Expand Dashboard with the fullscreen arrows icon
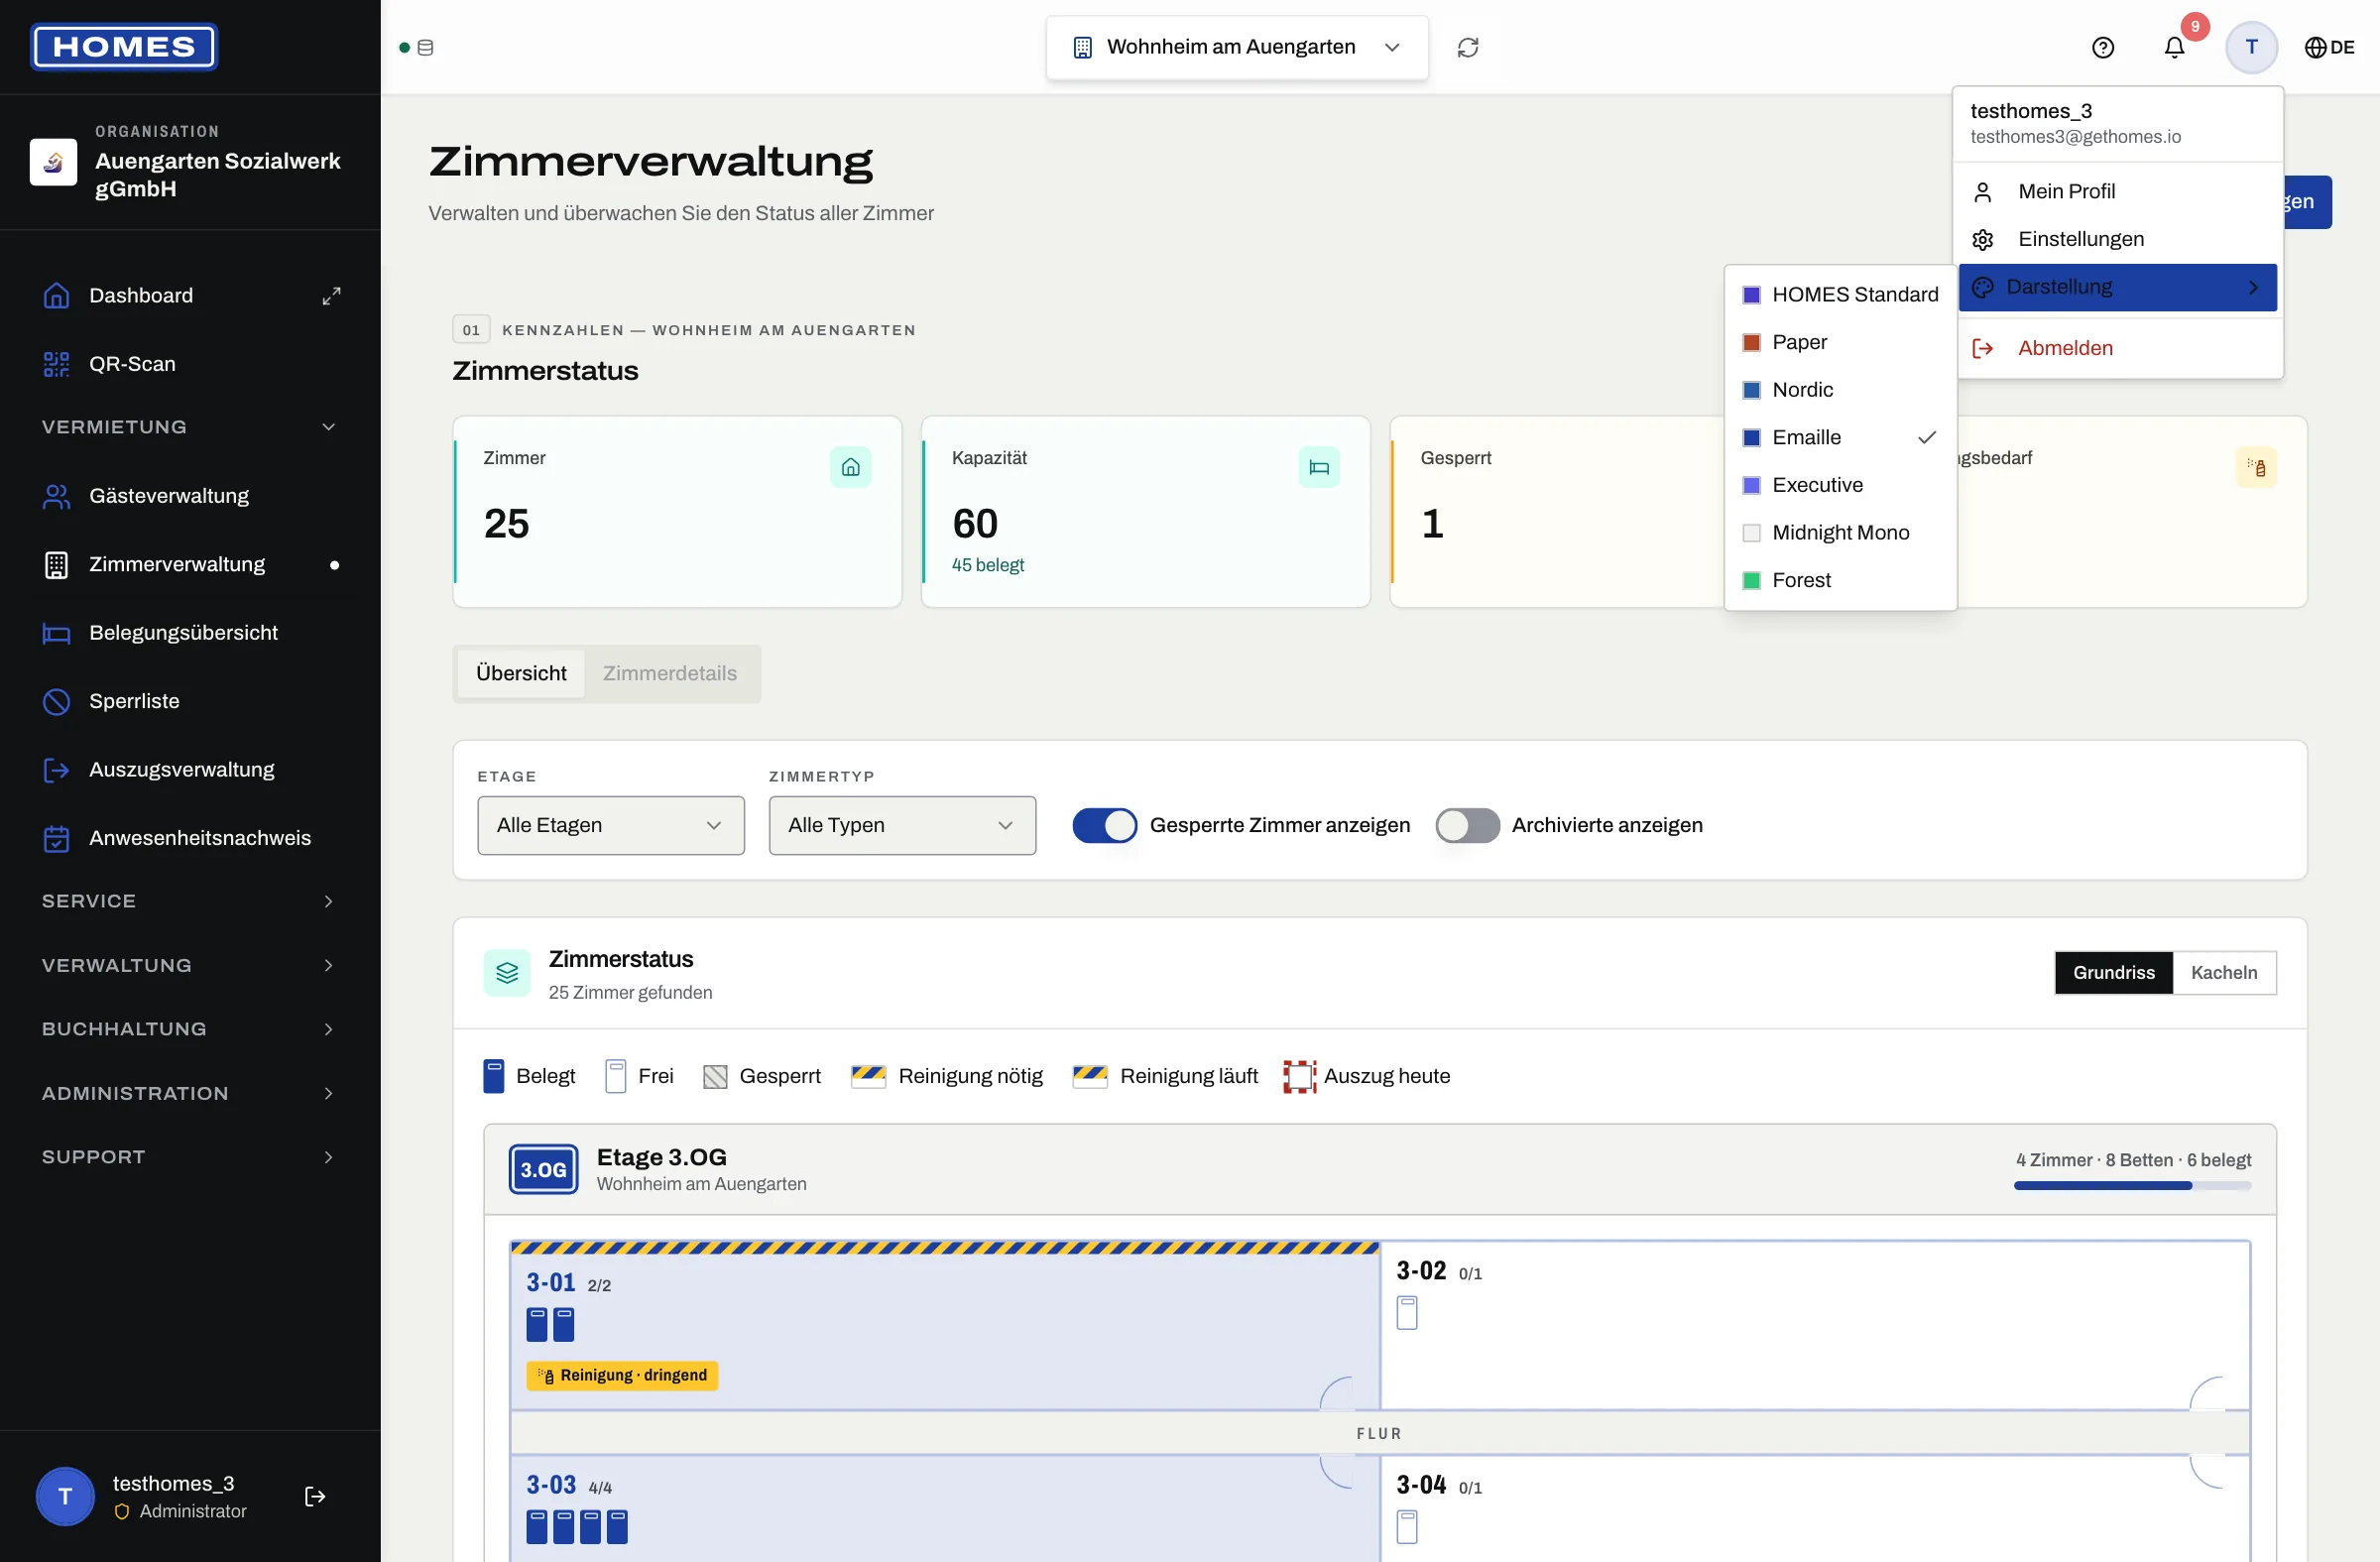Image resolution: width=2380 pixels, height=1562 pixels. click(x=331, y=296)
